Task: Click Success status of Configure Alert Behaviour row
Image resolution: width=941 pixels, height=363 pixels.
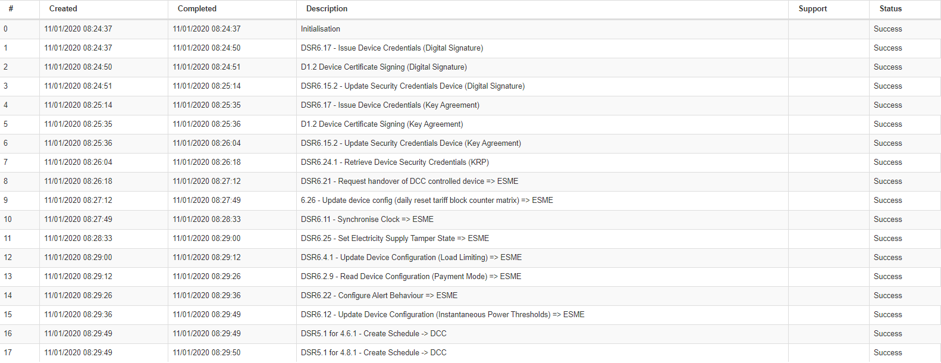Action: coord(888,296)
